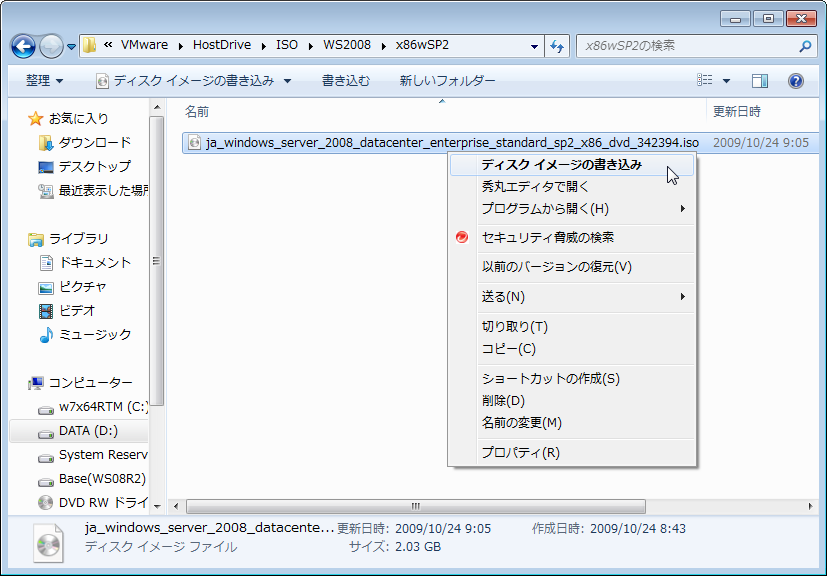Sort by the 名前 column header
Image resolution: width=827 pixels, height=576 pixels.
pyautogui.click(x=197, y=111)
